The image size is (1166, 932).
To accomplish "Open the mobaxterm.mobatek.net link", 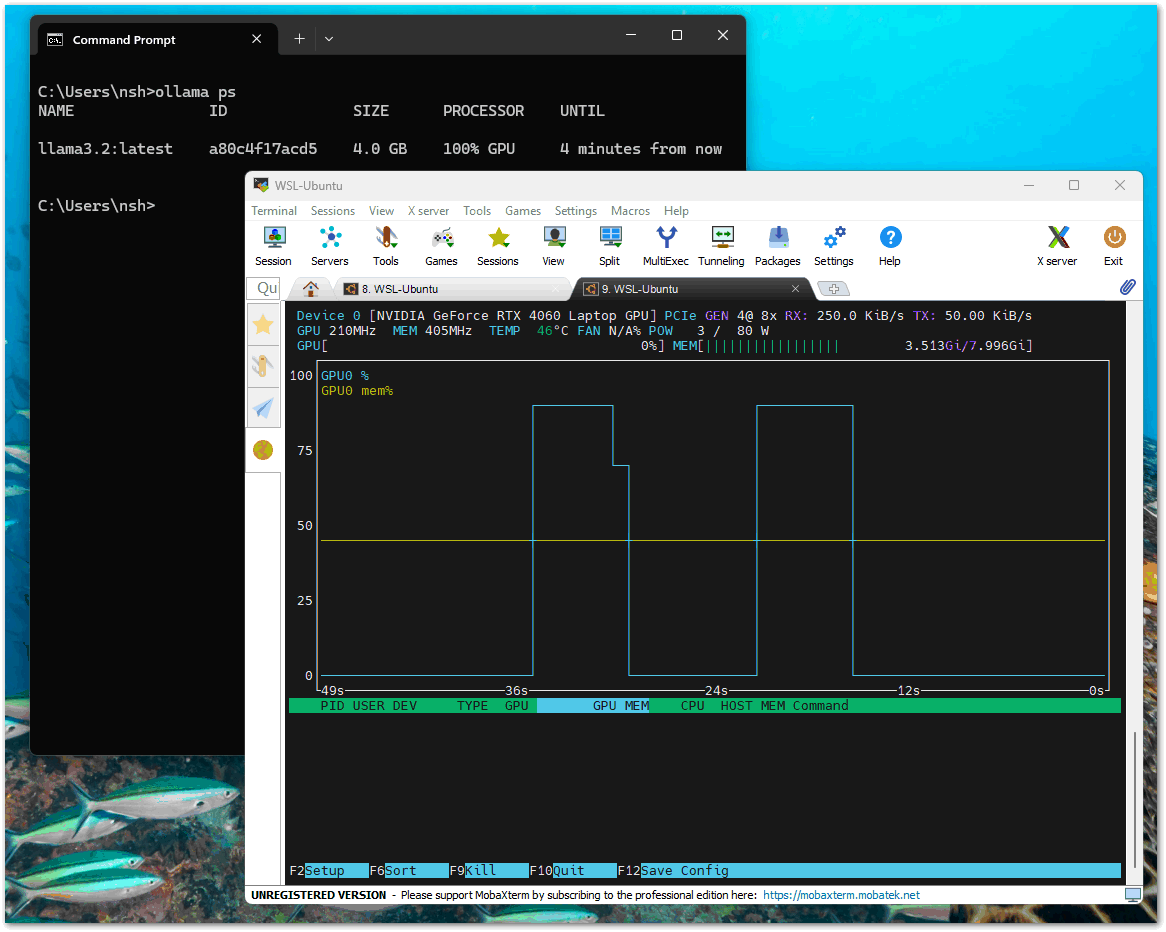I will 841,895.
